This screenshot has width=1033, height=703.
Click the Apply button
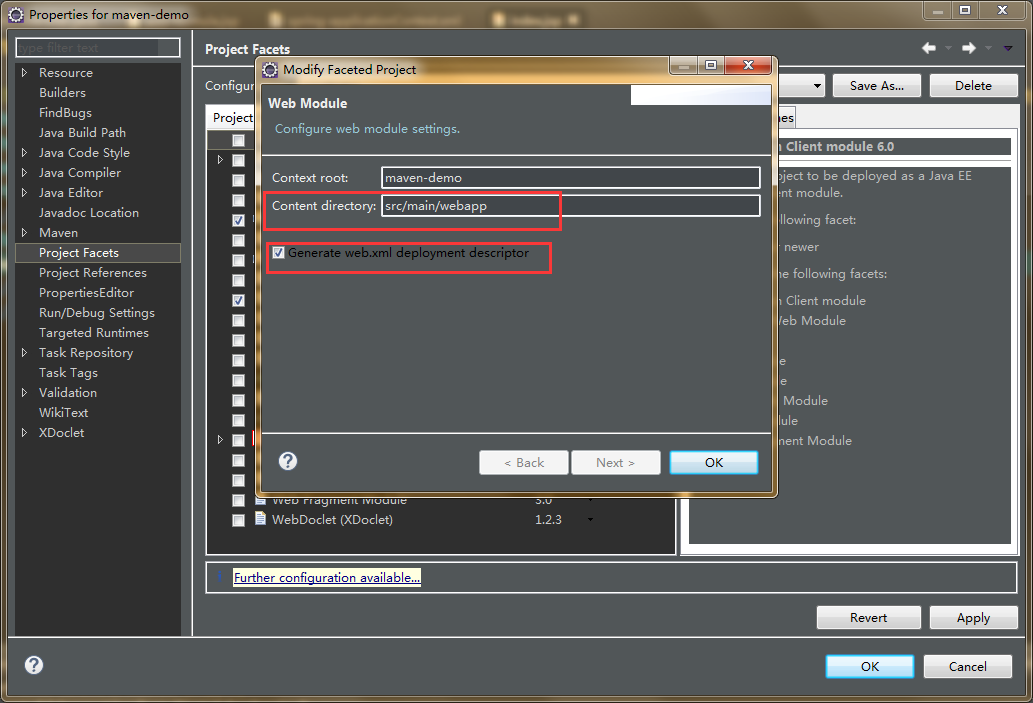973,617
